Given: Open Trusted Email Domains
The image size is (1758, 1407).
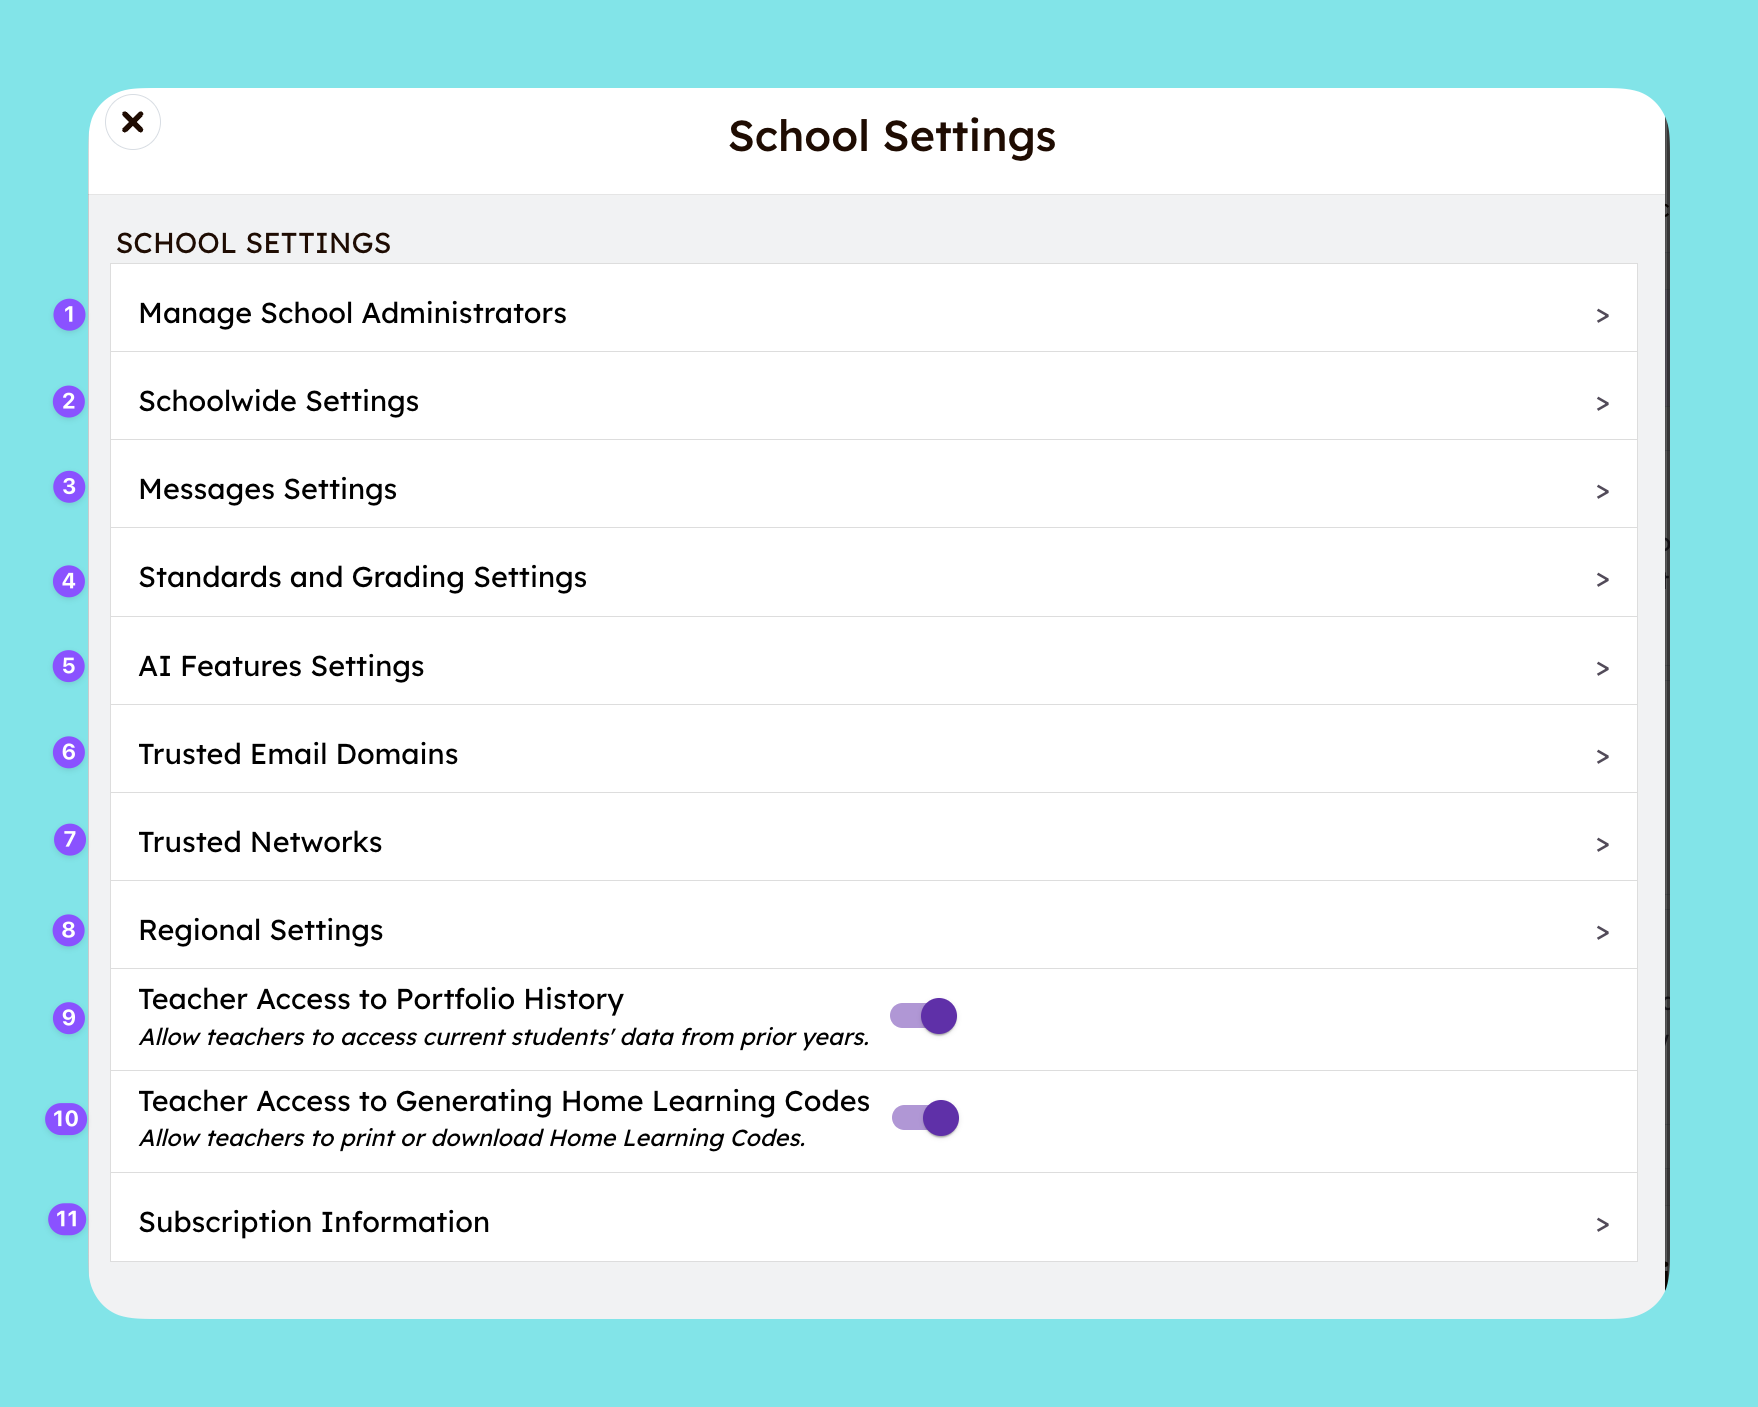Looking at the screenshot, I should [x=298, y=753].
